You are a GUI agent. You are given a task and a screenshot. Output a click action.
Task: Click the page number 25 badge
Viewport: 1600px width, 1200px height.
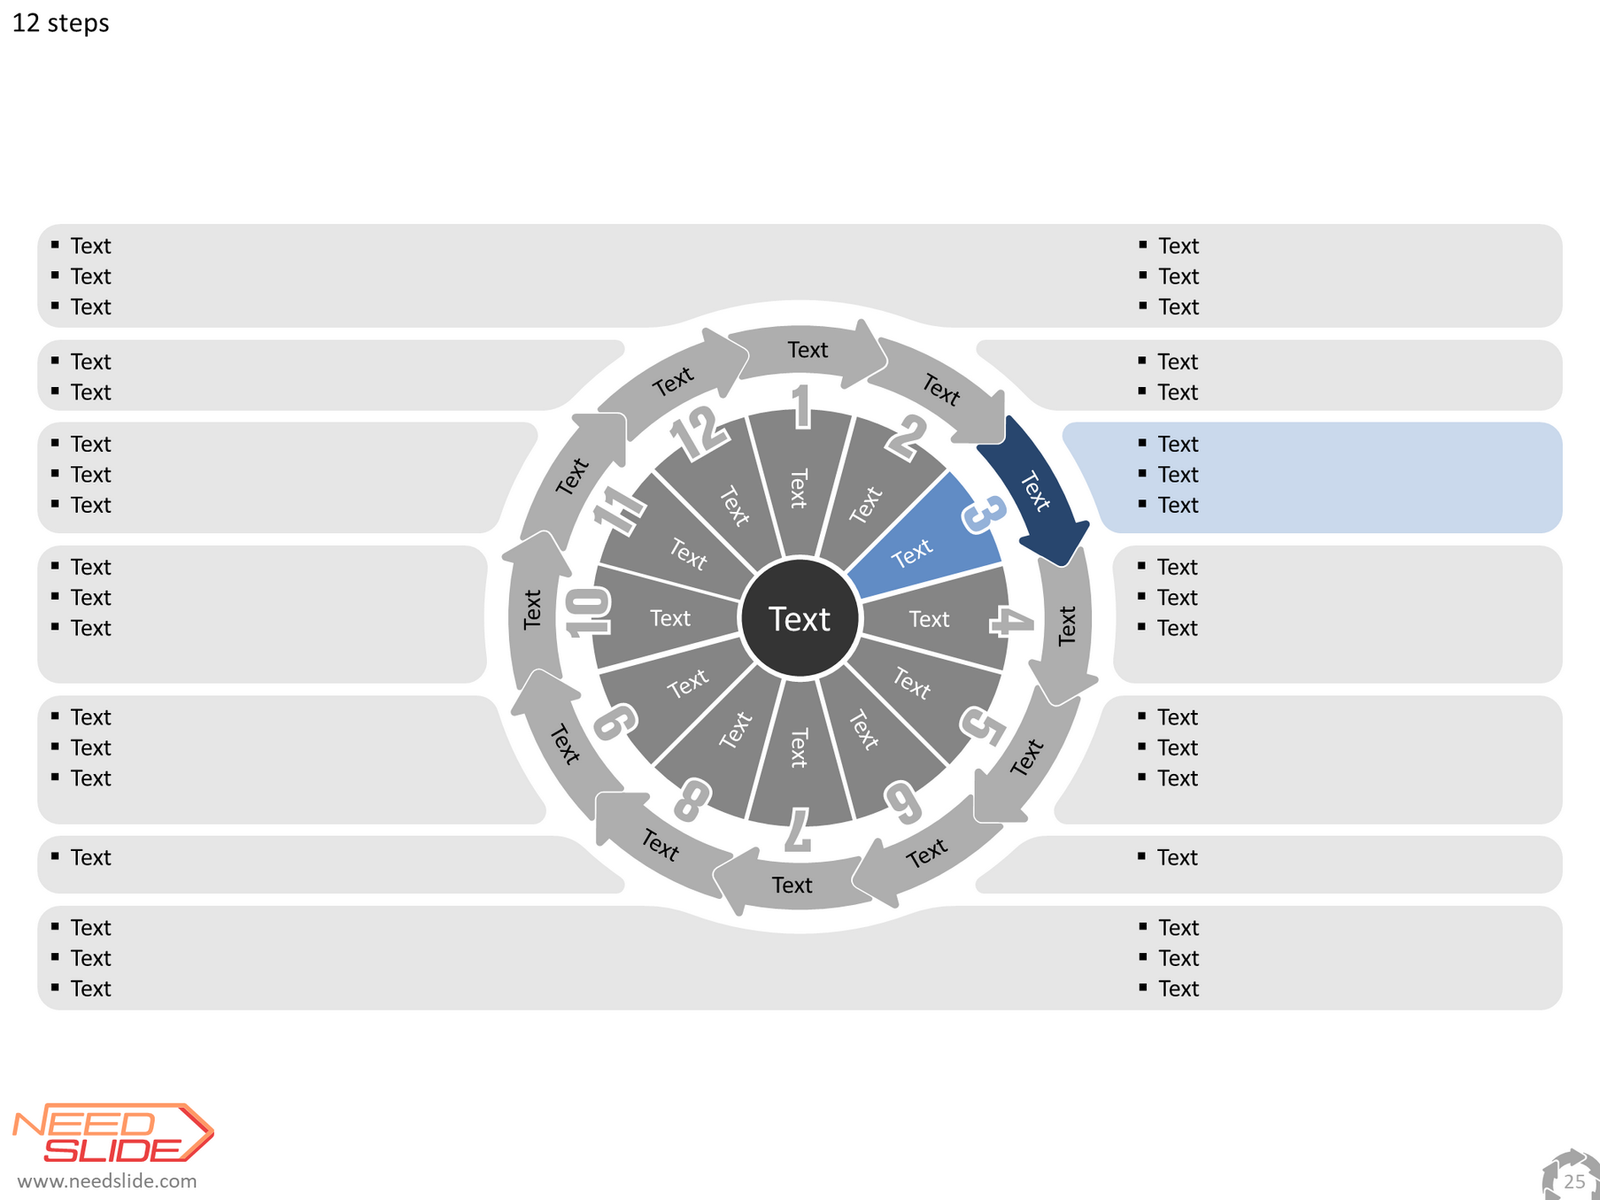click(1572, 1177)
